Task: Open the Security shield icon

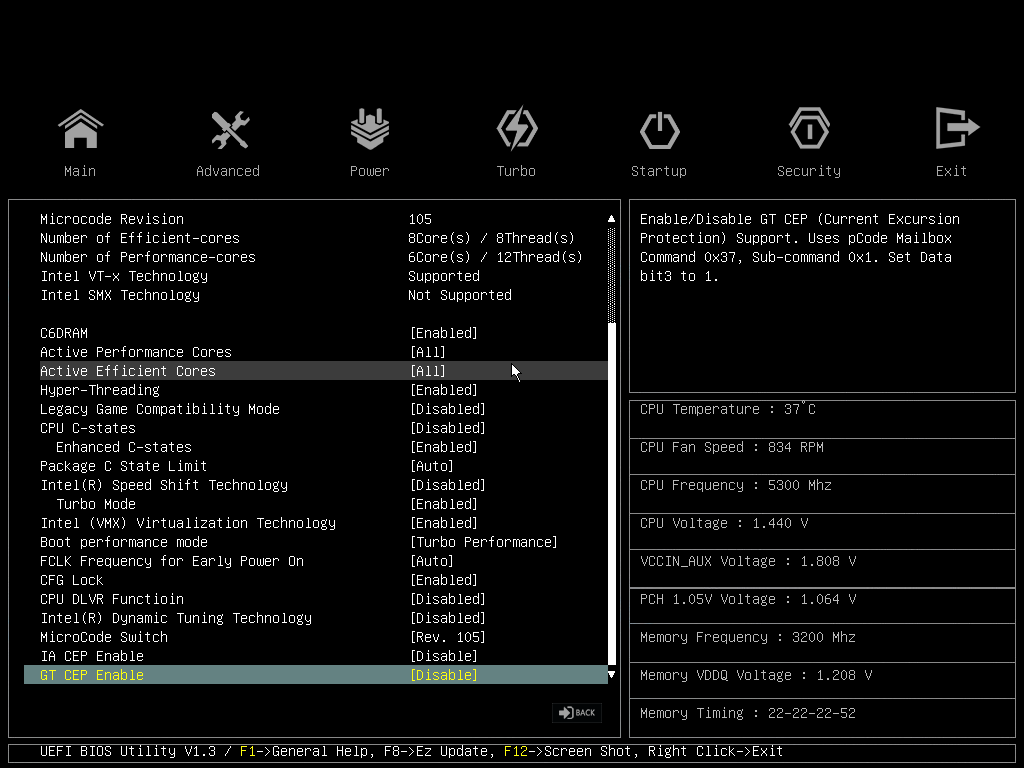Action: (808, 130)
